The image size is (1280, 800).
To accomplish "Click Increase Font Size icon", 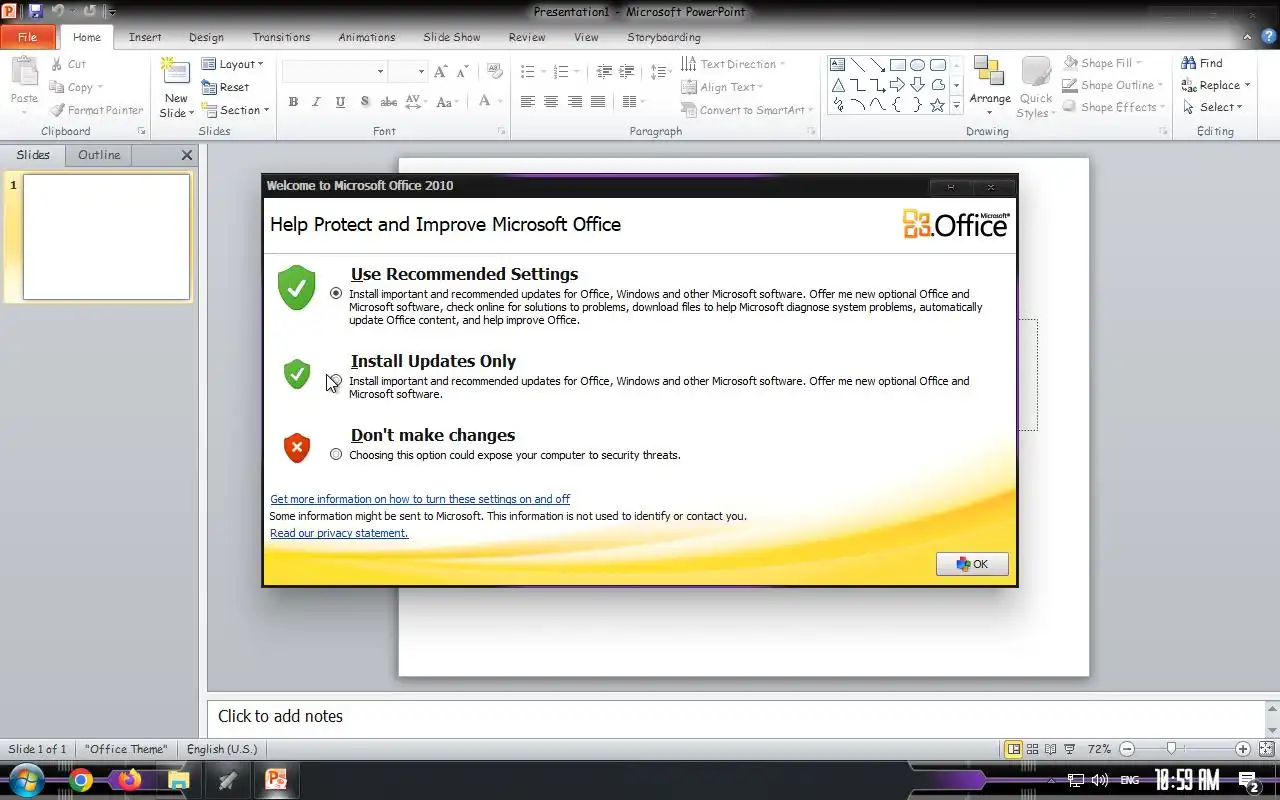I will pos(441,72).
